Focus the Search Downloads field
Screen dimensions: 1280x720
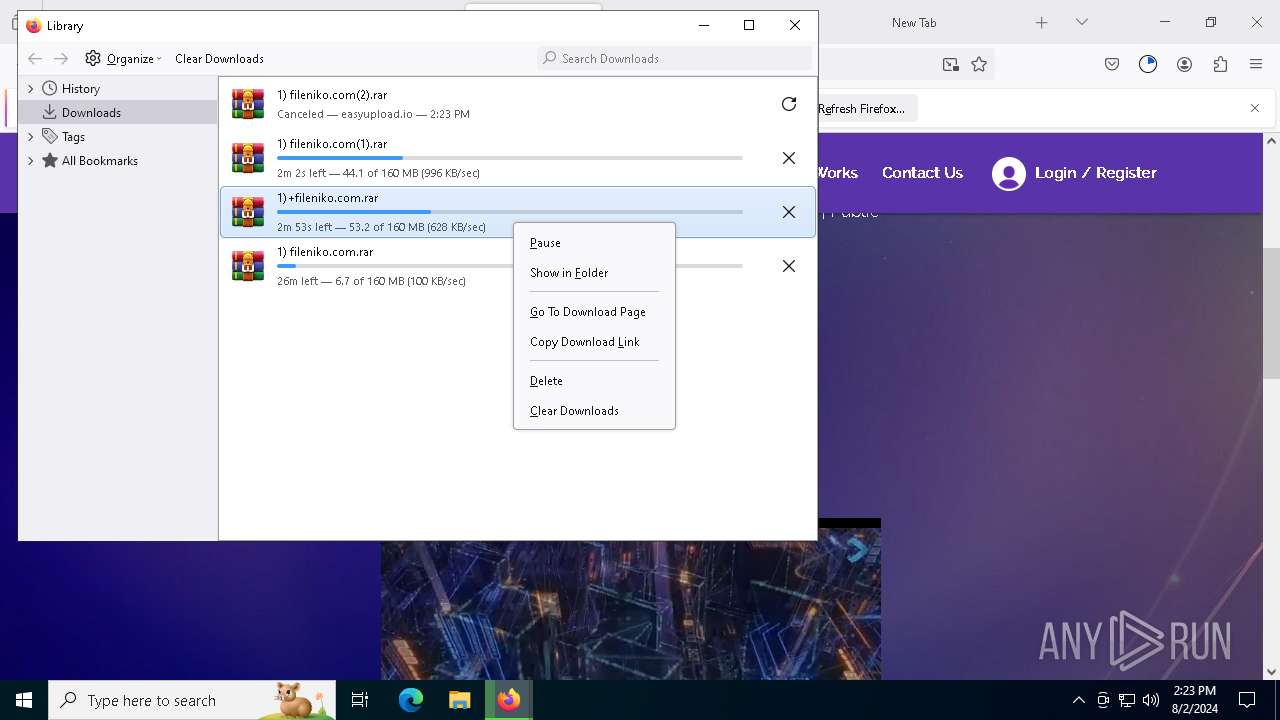tap(674, 59)
